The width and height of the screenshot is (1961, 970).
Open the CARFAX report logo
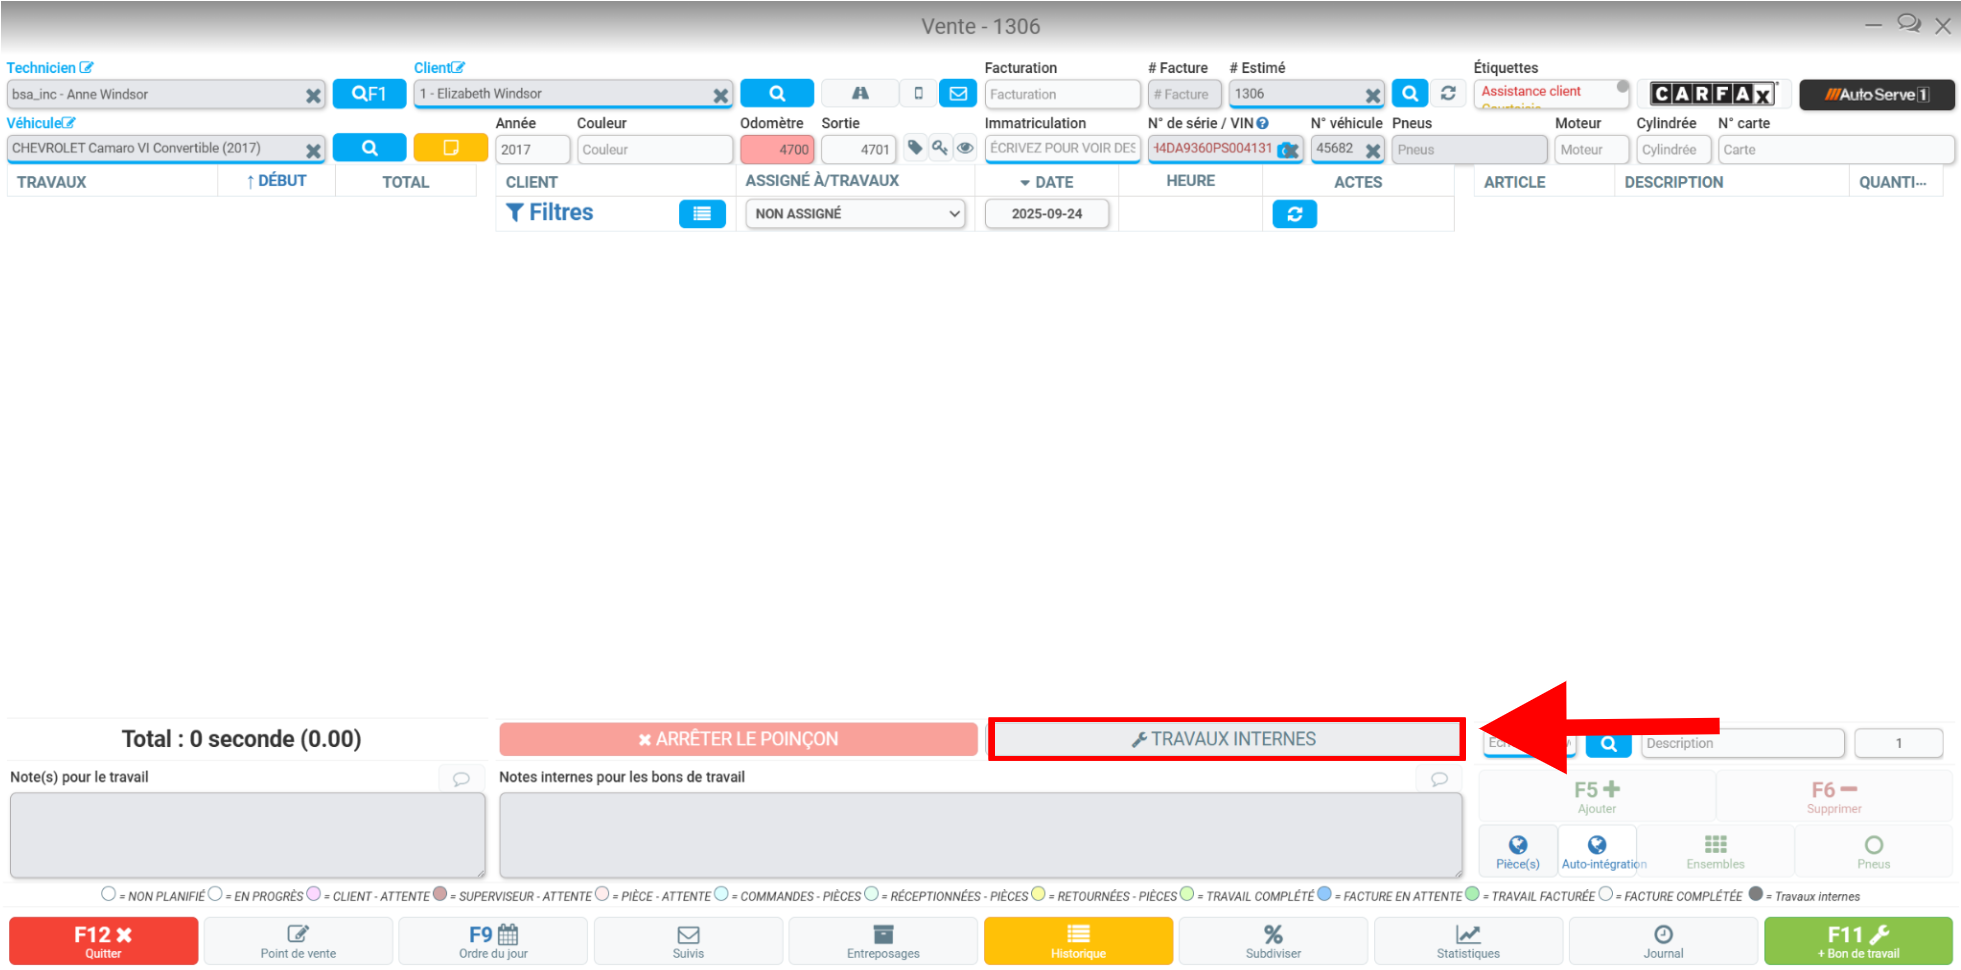[1713, 94]
